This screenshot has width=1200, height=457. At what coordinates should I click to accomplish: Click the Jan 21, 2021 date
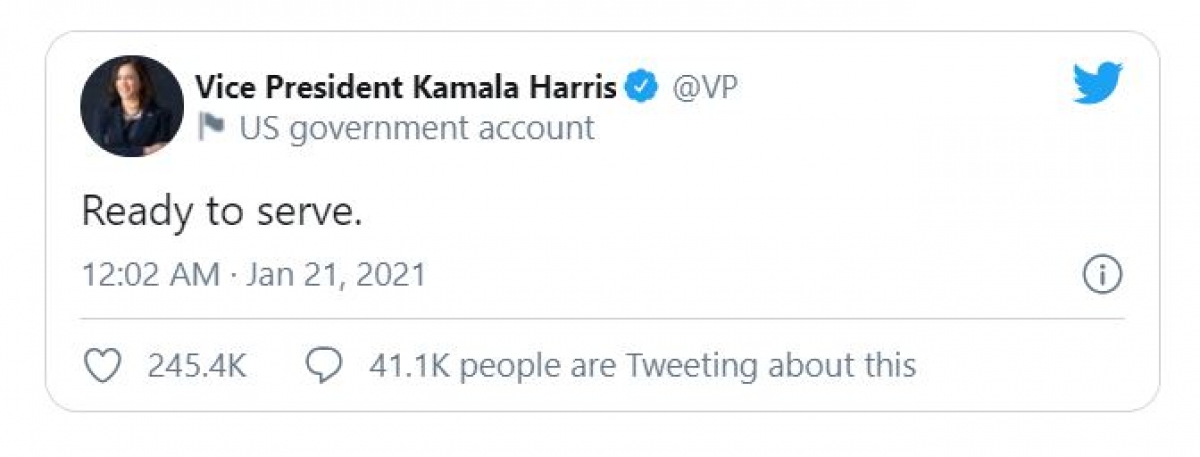[x=336, y=274]
